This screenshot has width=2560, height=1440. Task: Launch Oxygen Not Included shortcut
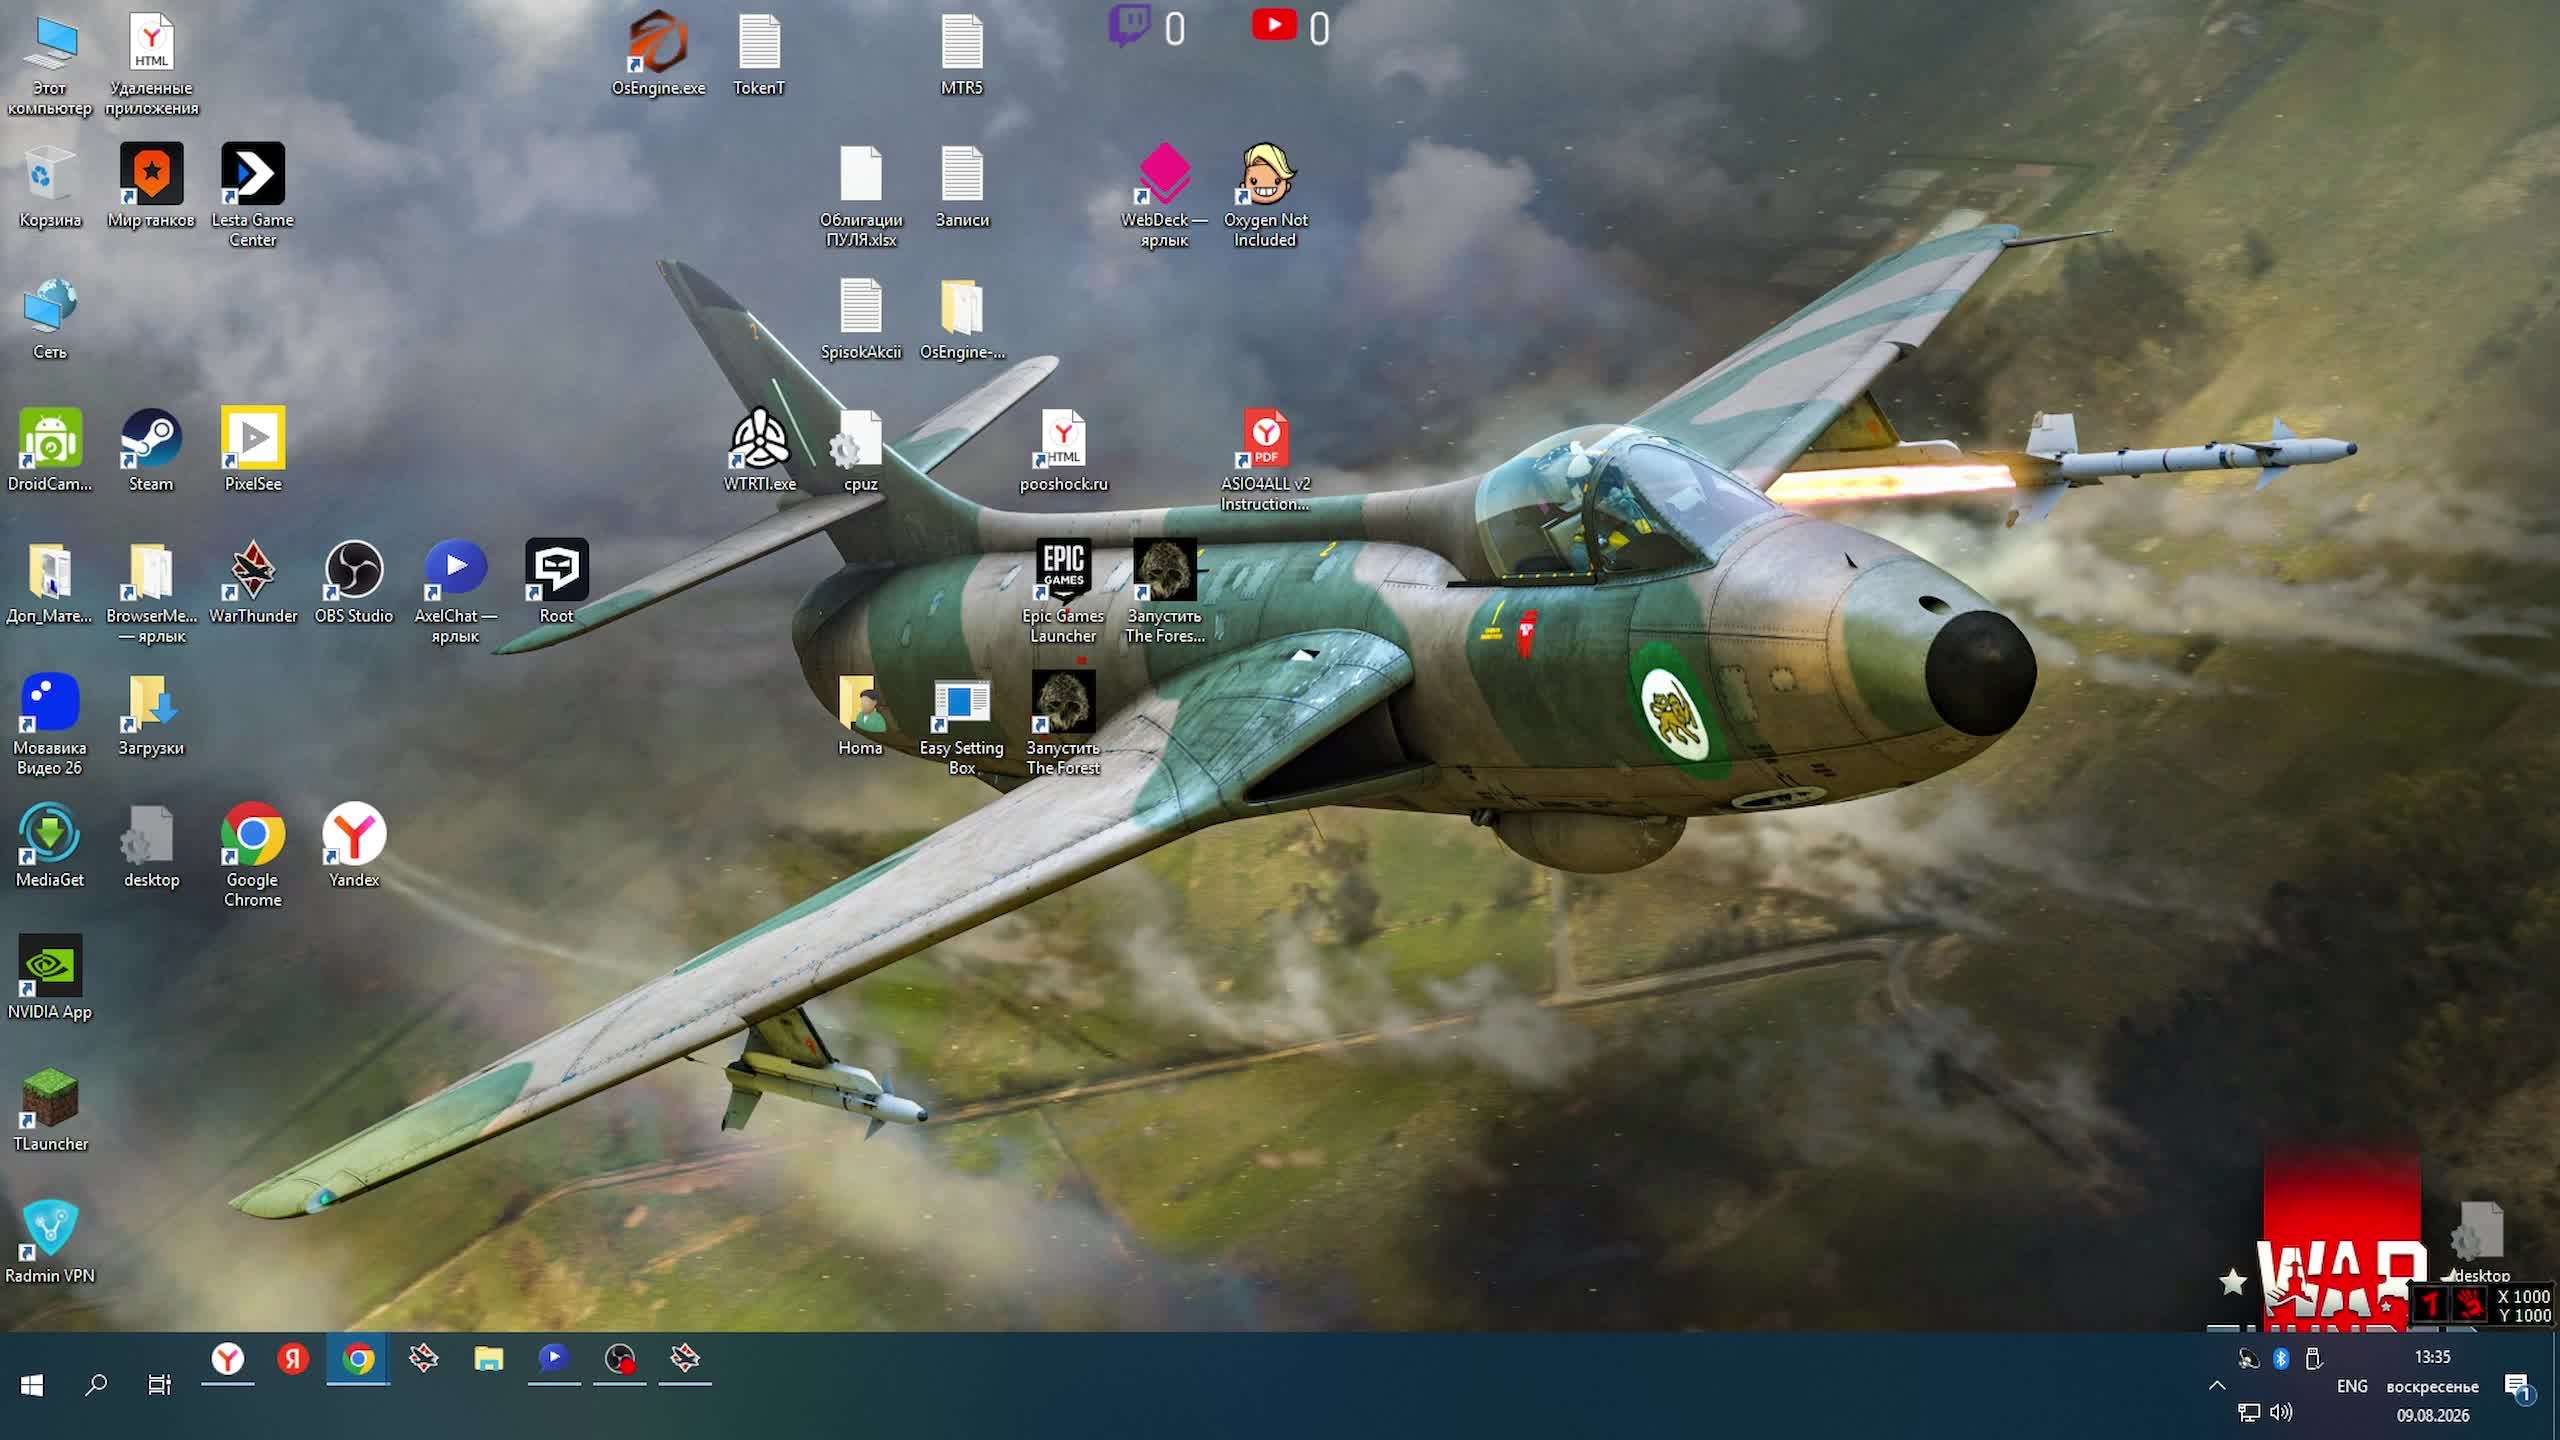(1265, 196)
